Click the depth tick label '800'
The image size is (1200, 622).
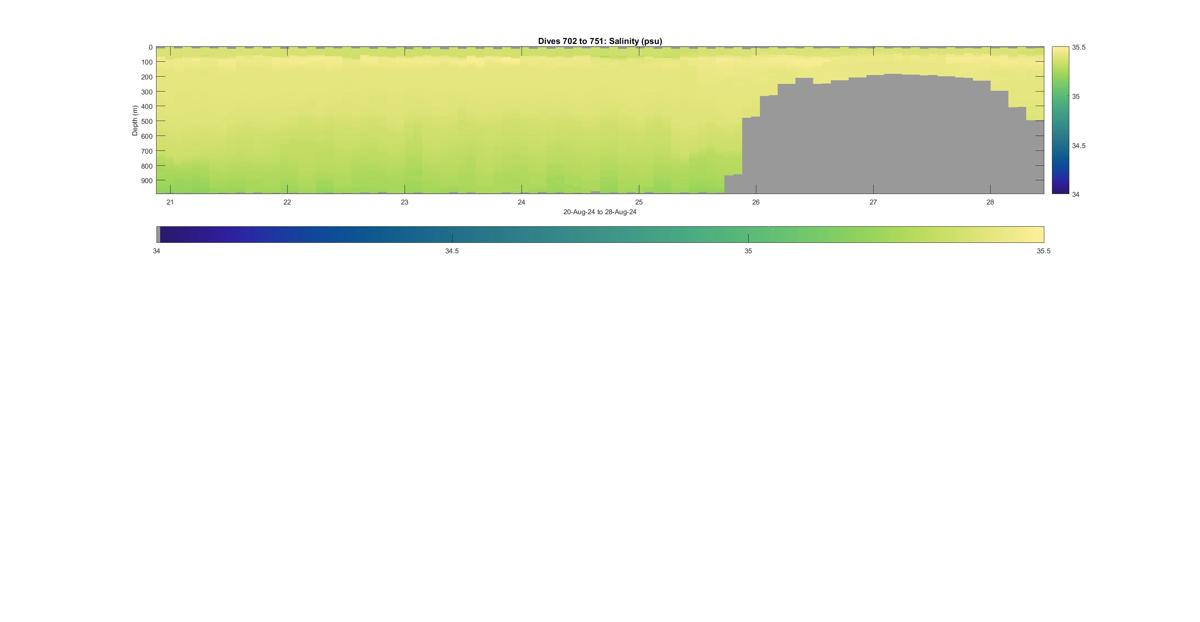146,166
